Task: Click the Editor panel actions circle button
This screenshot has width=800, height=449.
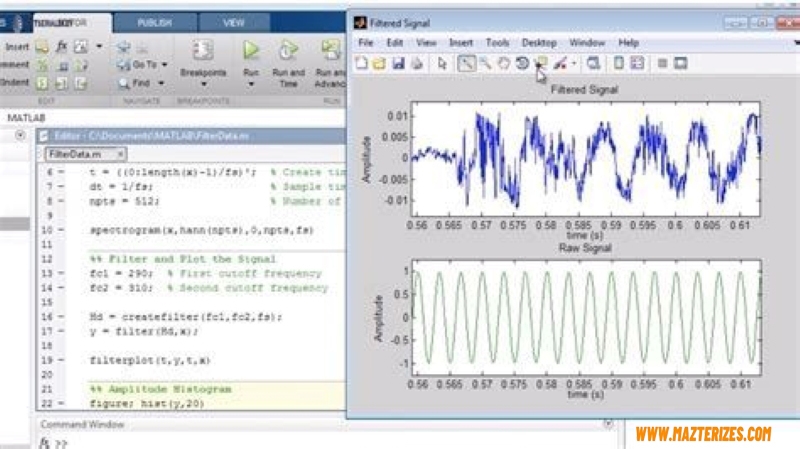Action: (x=20, y=135)
